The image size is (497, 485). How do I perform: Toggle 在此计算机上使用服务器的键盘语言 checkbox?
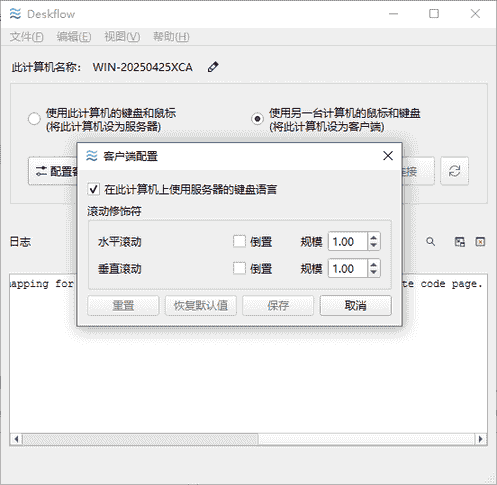tap(93, 189)
